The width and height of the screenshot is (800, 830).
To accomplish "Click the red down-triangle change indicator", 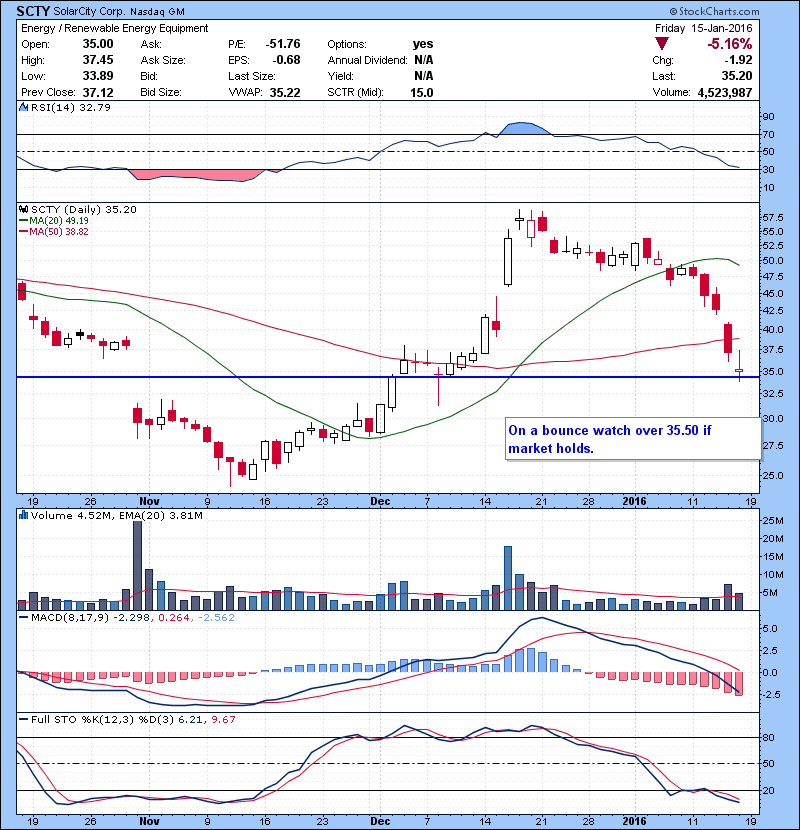I will point(662,44).
